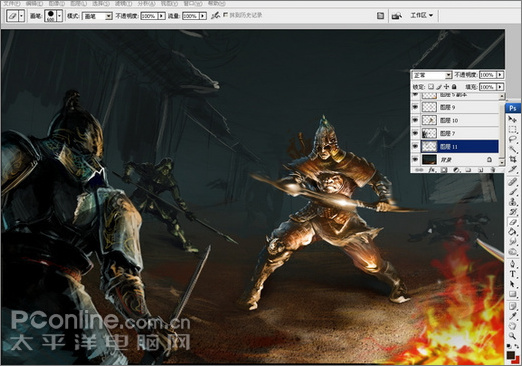Select the Crop tool
Screen dimensions: 522x366
[512, 160]
